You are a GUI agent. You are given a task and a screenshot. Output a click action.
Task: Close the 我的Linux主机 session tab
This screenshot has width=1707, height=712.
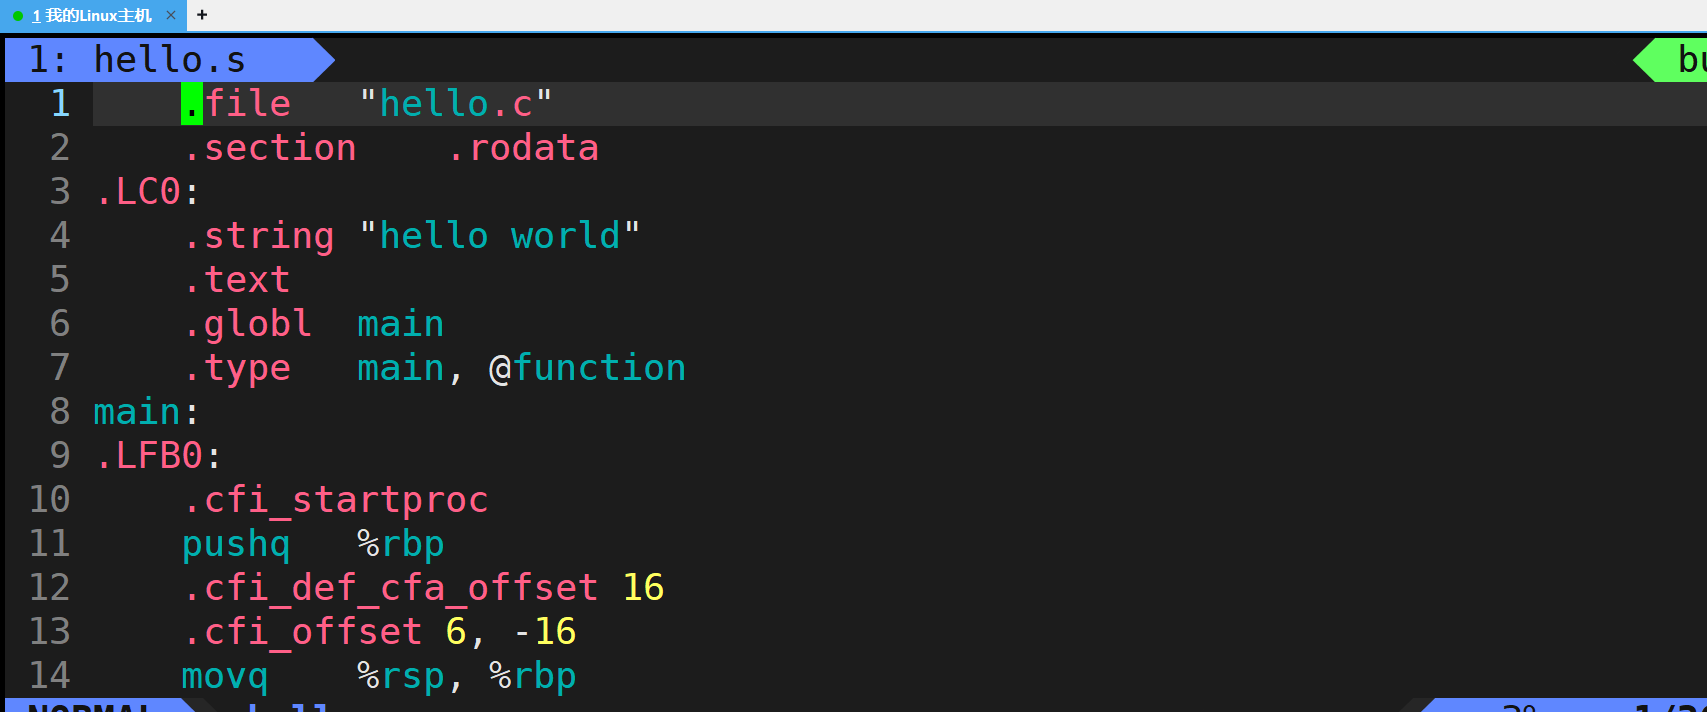[171, 15]
